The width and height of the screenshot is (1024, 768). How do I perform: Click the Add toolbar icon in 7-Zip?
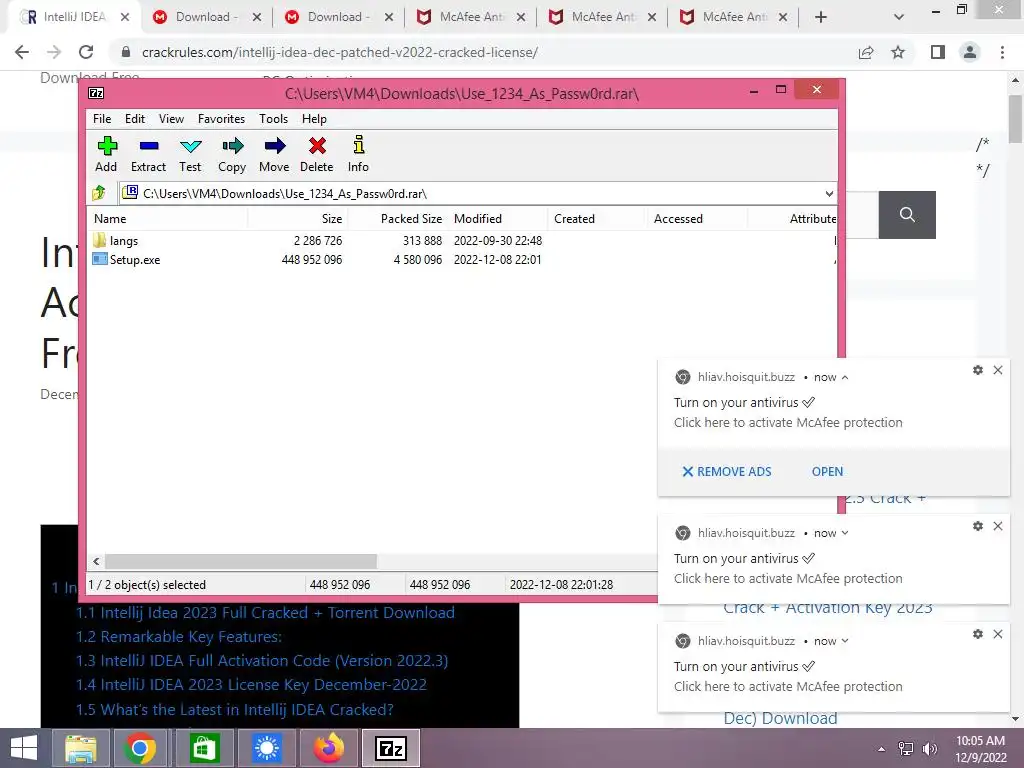pos(107,146)
